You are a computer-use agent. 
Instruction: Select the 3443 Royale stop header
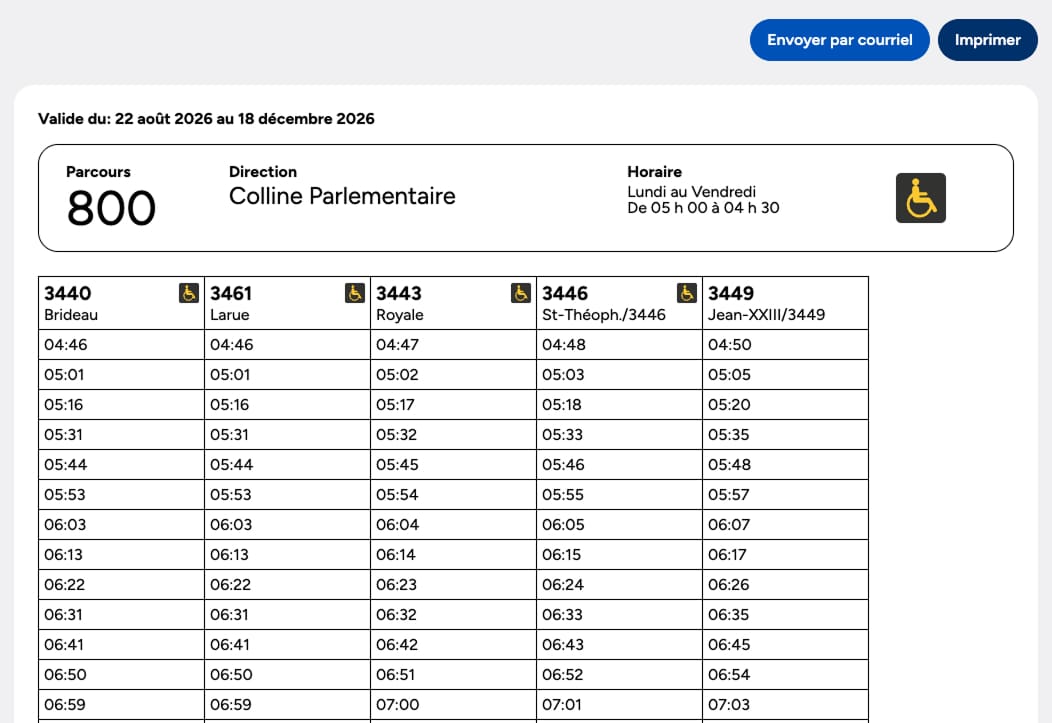[454, 303]
